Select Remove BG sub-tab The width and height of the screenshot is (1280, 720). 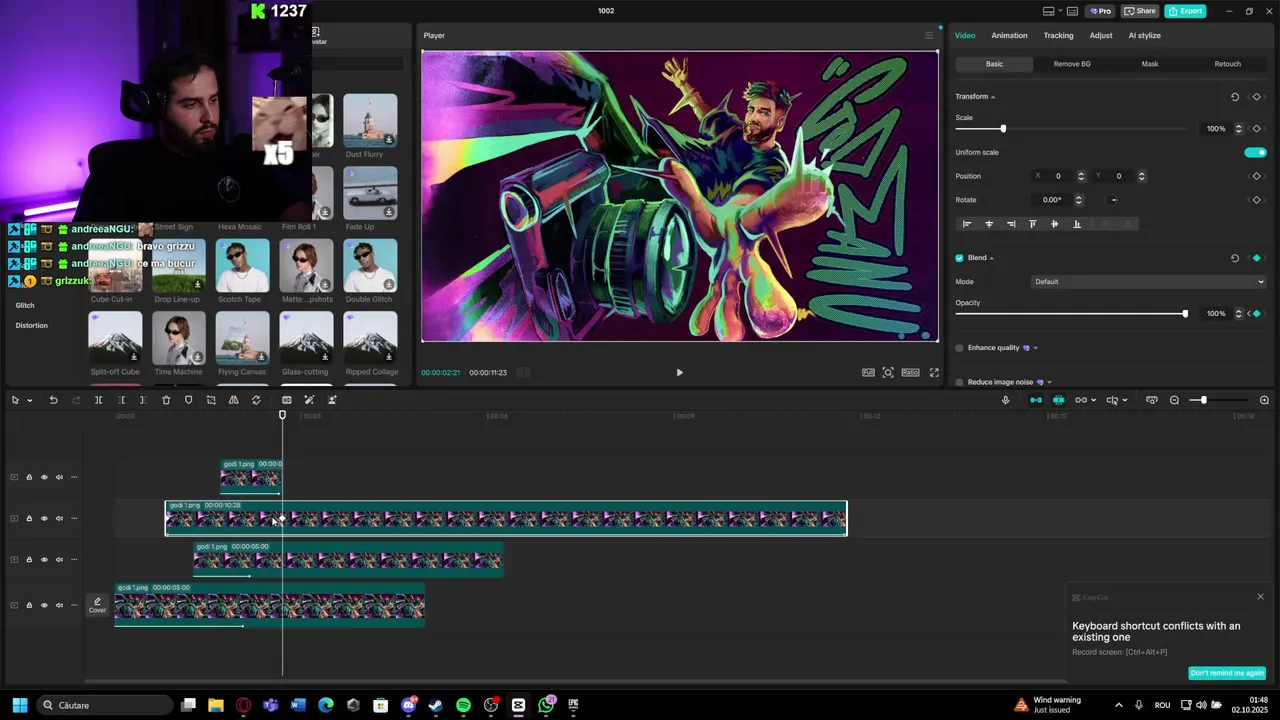1072,64
